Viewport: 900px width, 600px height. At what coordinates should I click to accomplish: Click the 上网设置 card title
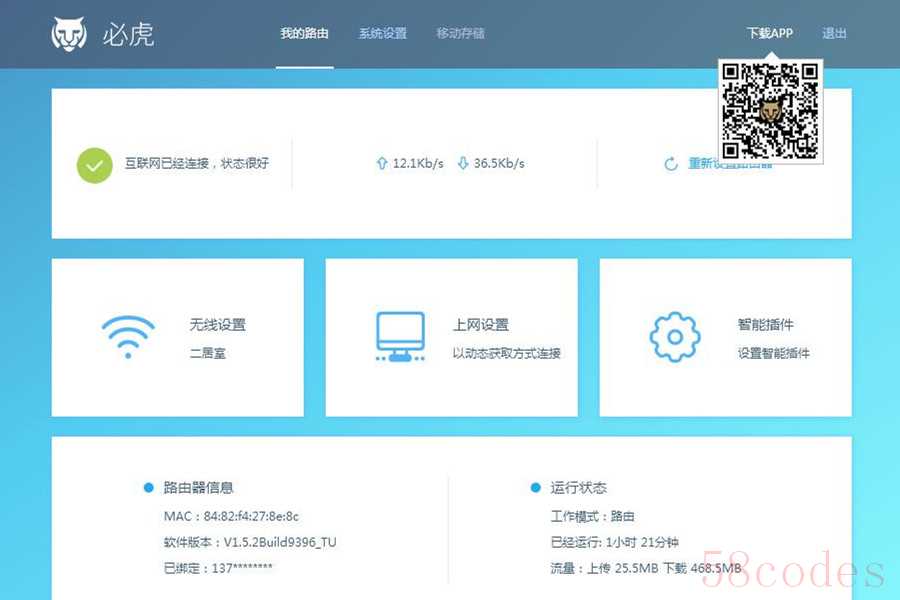(481, 325)
